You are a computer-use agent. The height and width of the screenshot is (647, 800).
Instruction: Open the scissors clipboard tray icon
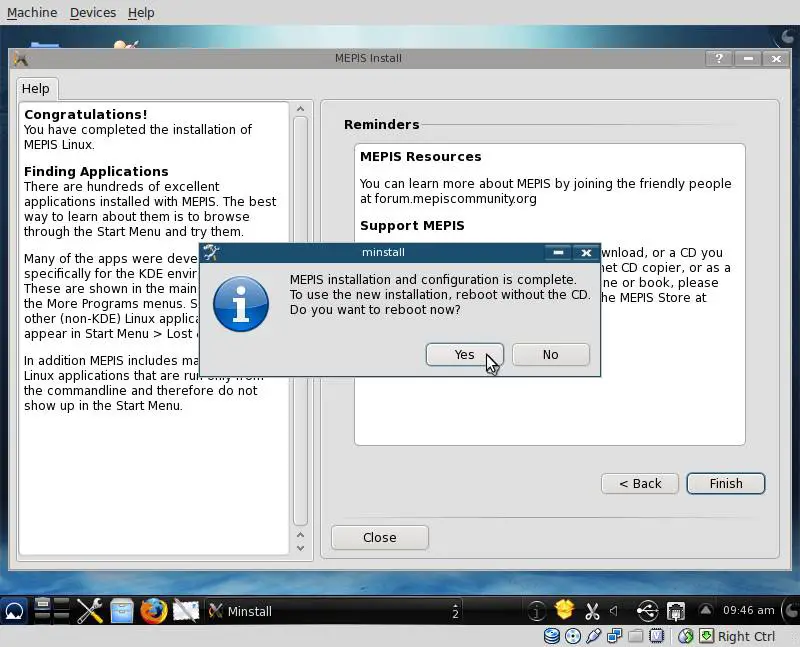pyautogui.click(x=592, y=611)
